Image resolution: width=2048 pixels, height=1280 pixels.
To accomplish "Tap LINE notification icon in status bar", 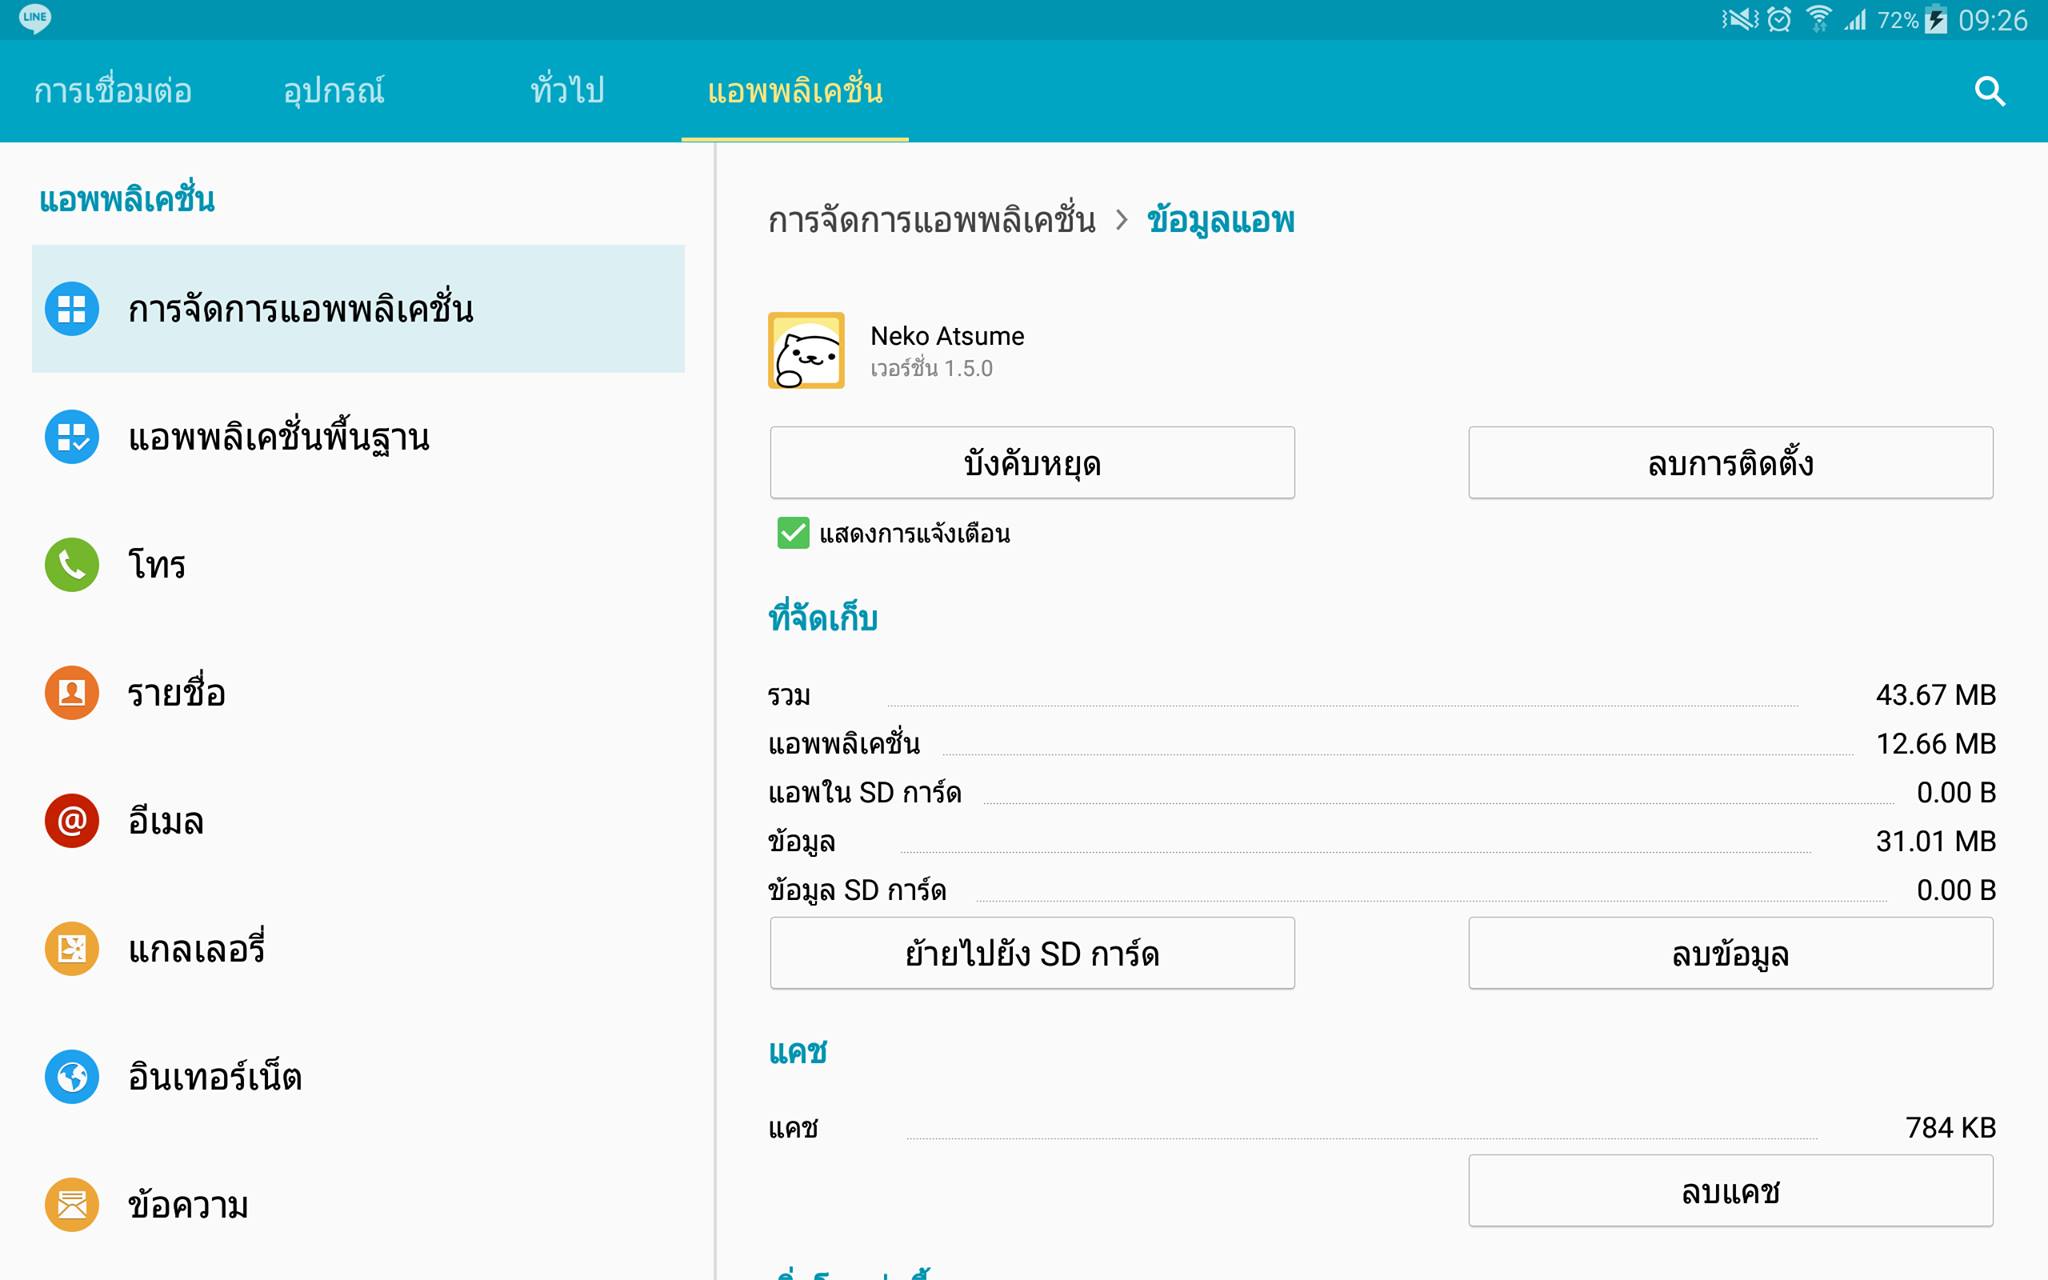I will click(35, 18).
